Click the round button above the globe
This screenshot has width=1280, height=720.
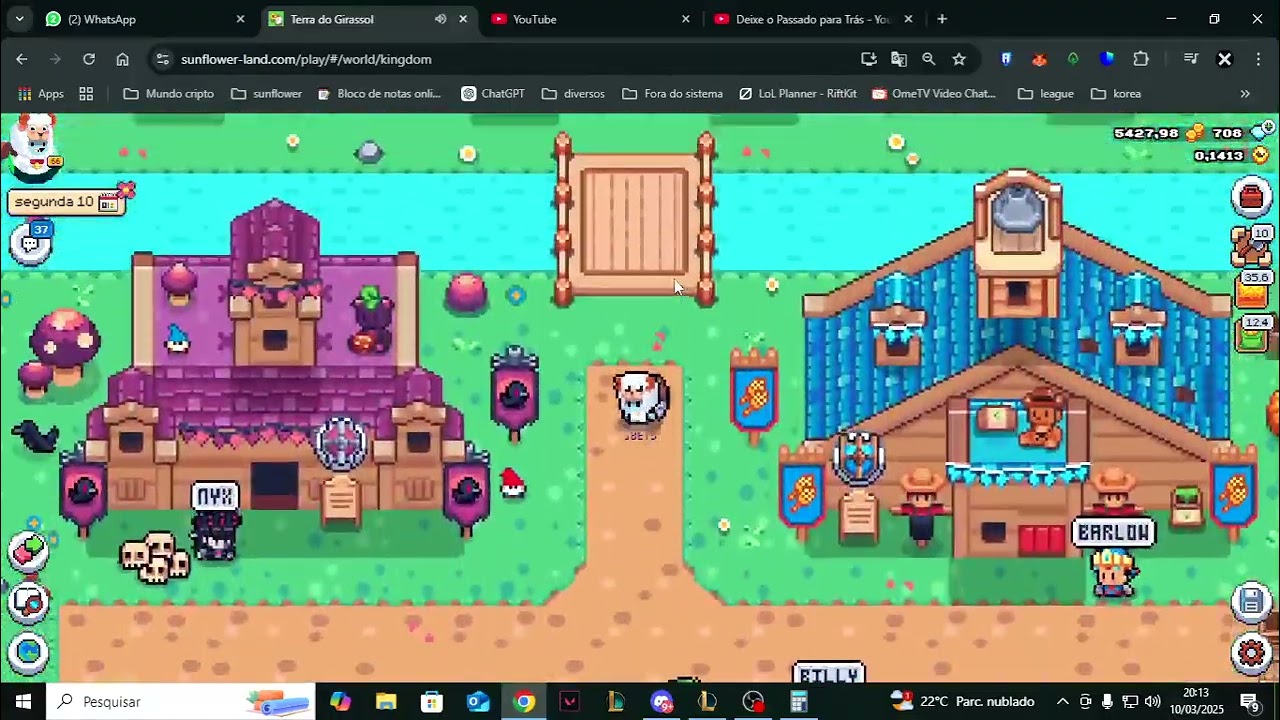point(29,602)
